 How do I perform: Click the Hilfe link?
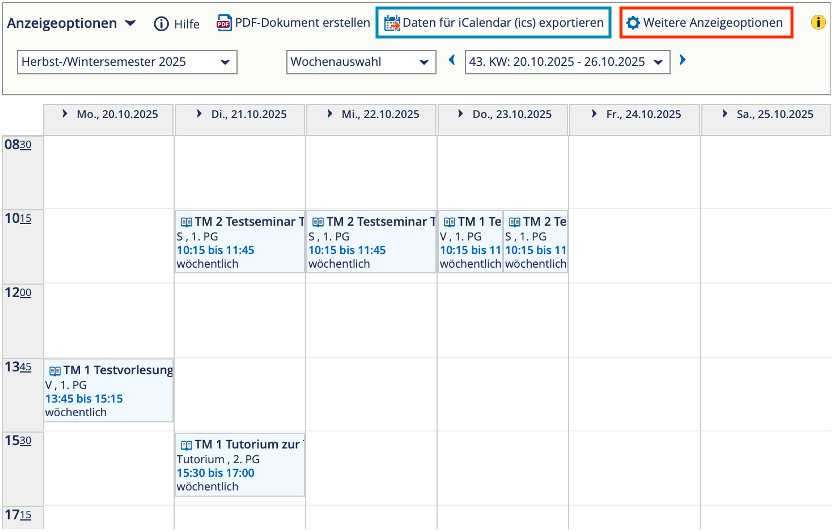tap(186, 24)
